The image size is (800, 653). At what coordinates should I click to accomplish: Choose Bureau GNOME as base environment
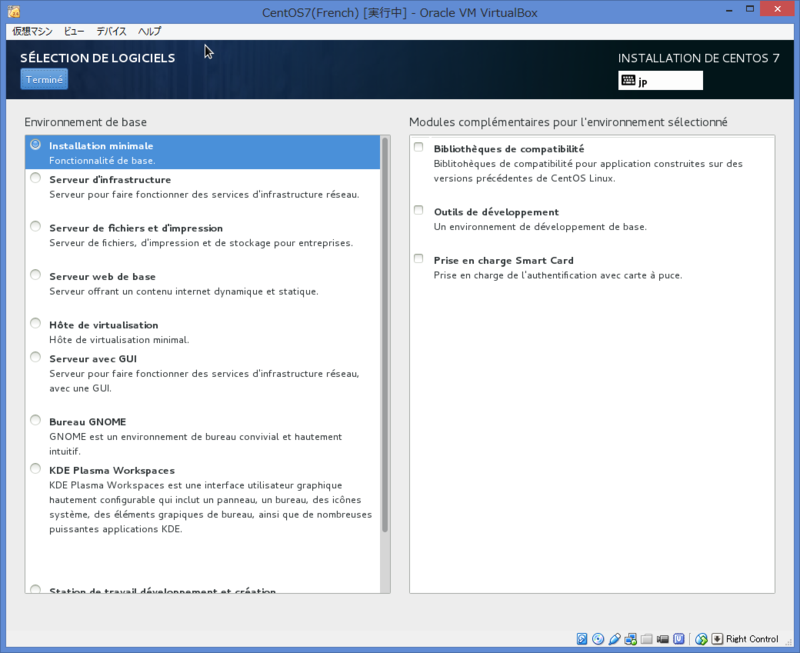35,421
